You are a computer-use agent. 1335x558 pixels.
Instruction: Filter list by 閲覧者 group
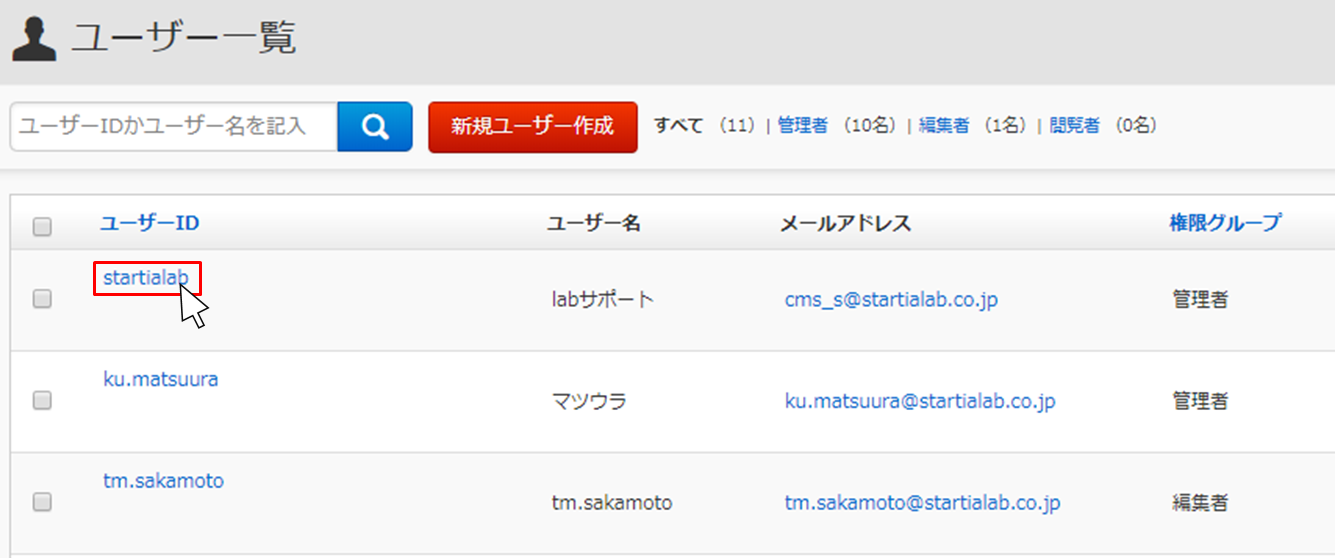click(x=1075, y=126)
